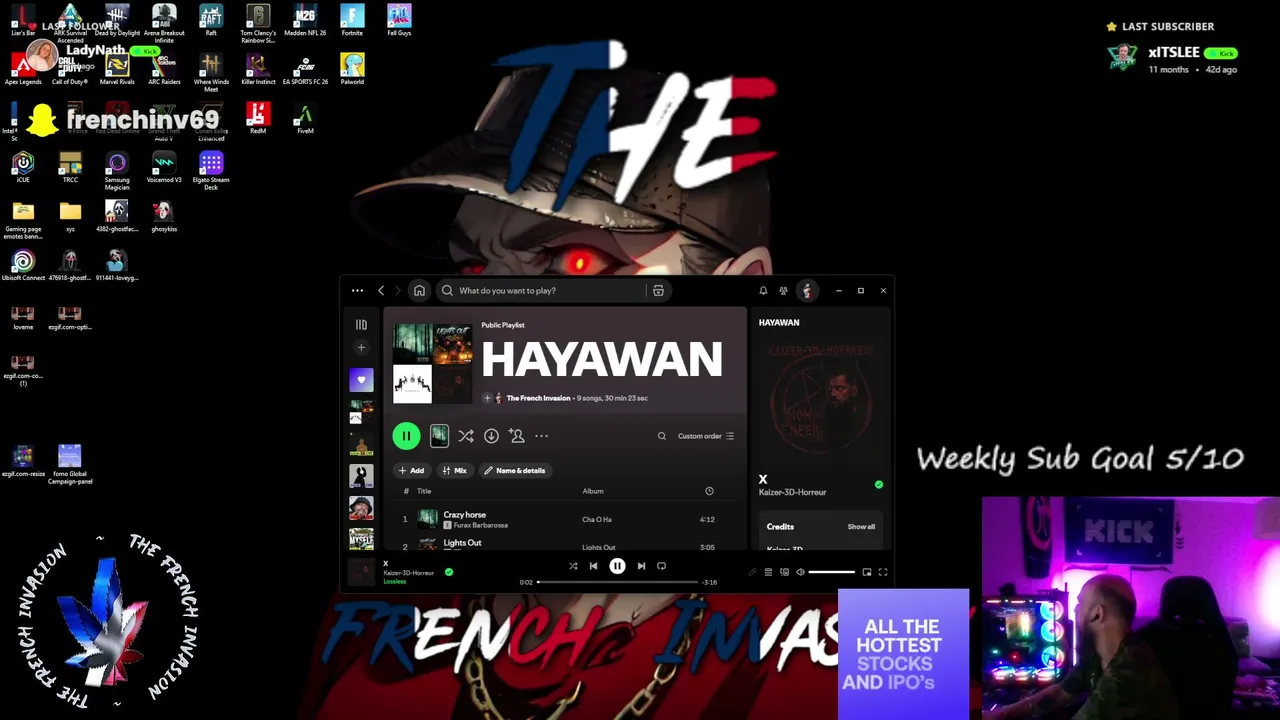Skip to next track
Image resolution: width=1280 pixels, height=720 pixels.
click(x=641, y=566)
